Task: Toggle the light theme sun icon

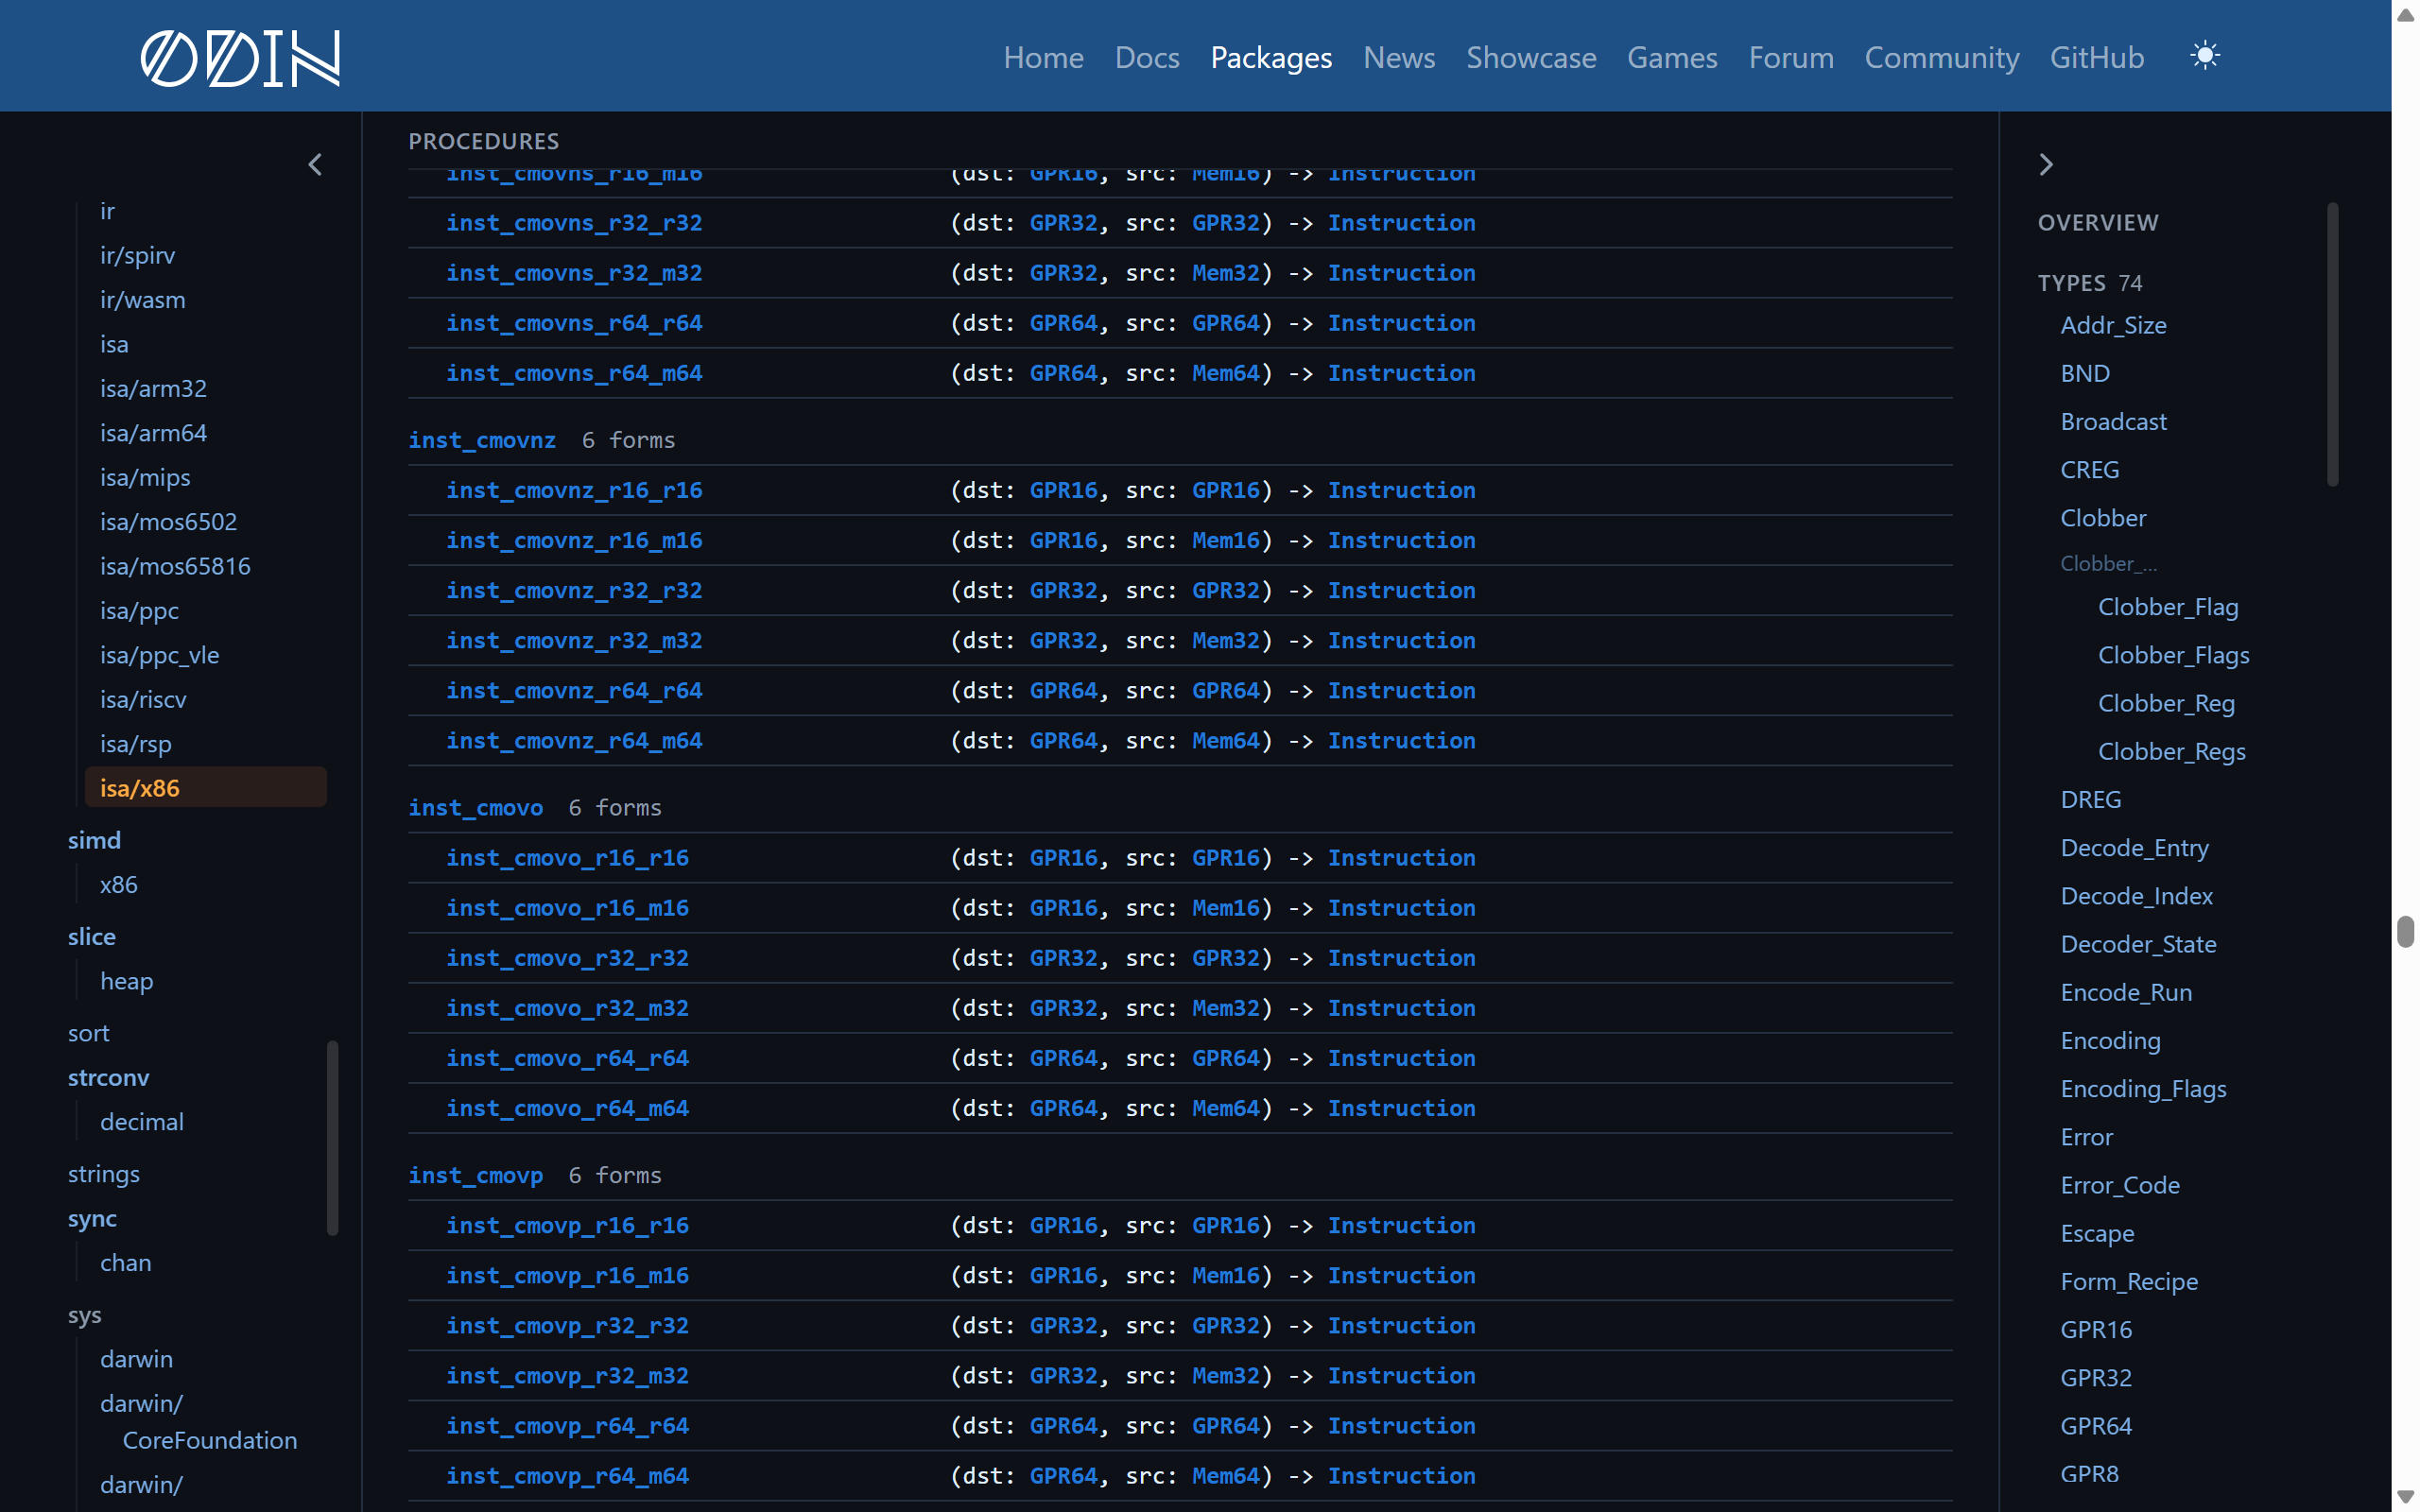Action: pos(2205,56)
